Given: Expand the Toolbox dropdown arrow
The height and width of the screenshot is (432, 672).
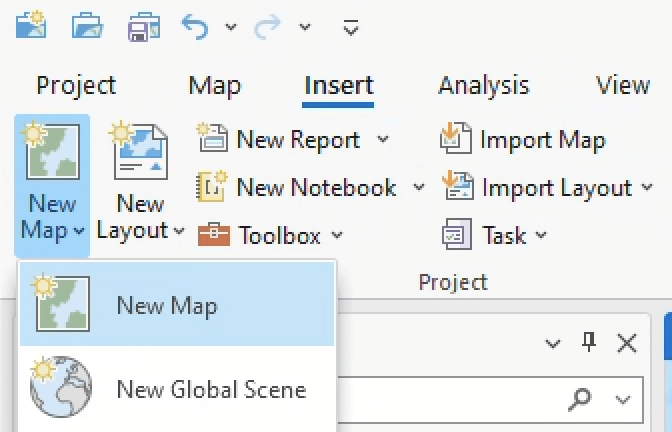Looking at the screenshot, I should coord(337,236).
